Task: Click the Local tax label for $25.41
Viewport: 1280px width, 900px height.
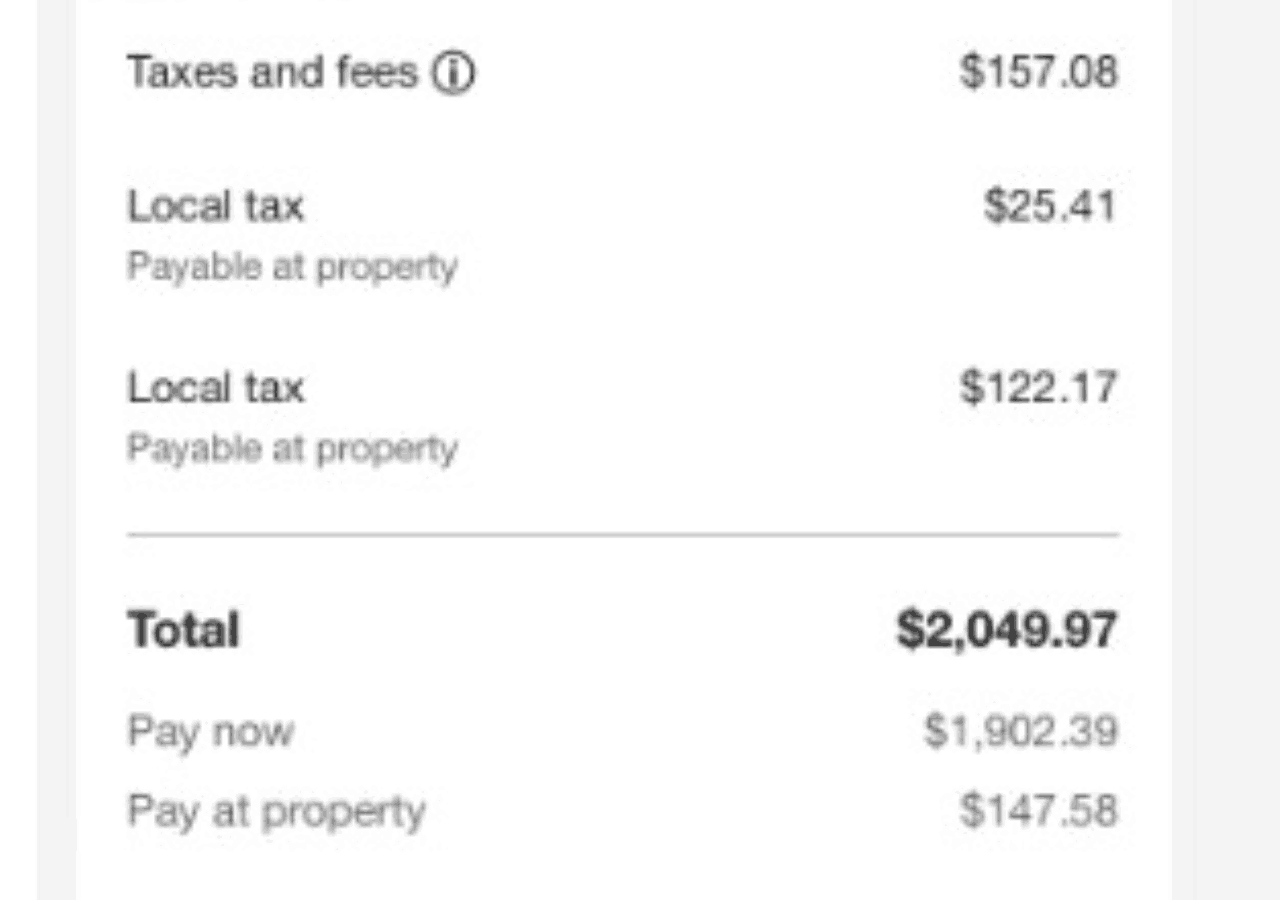Action: (x=215, y=207)
